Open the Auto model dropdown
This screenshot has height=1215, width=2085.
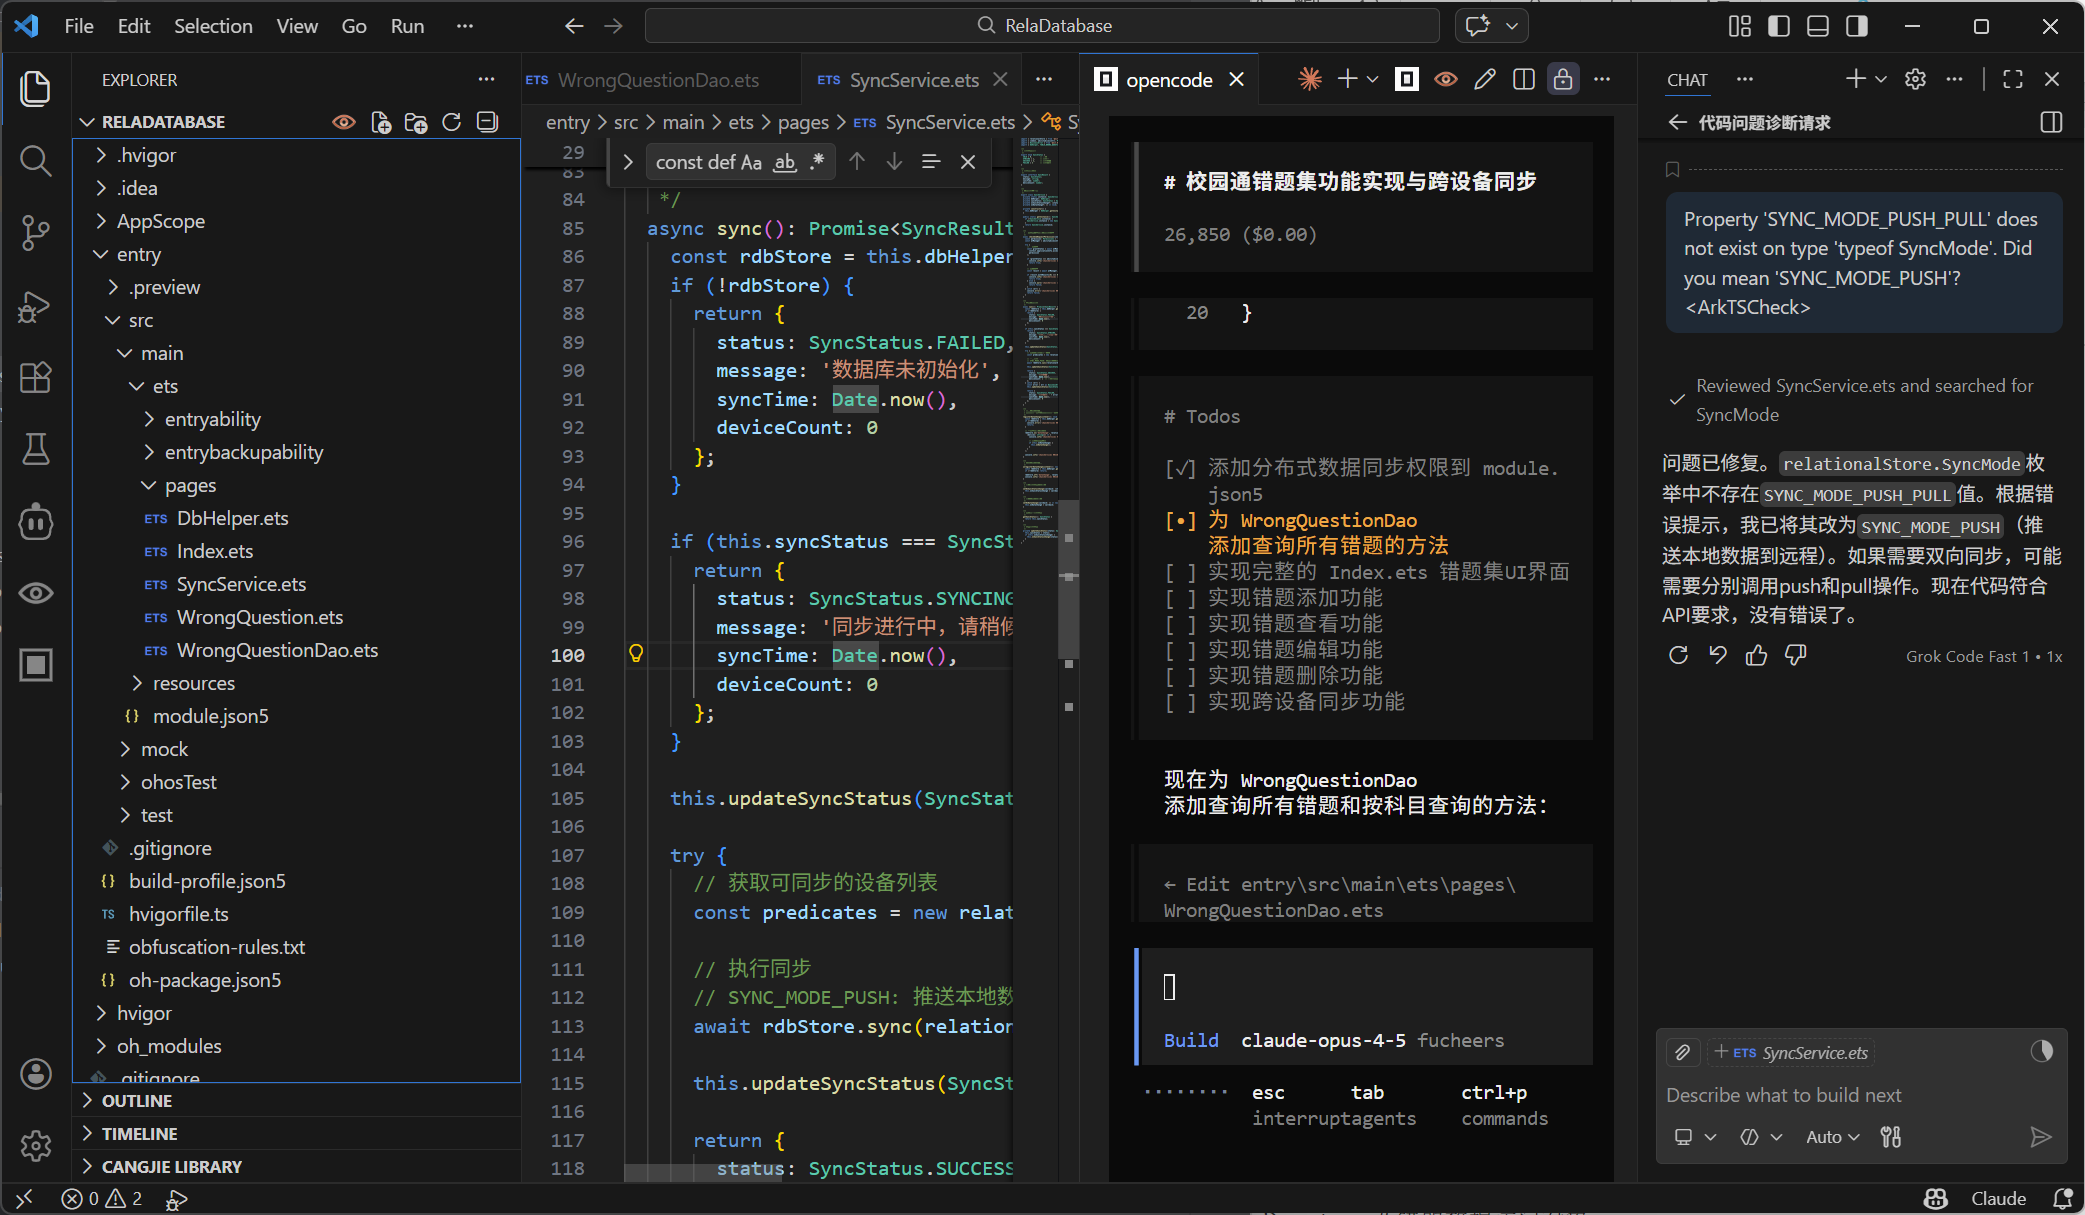[1832, 1137]
